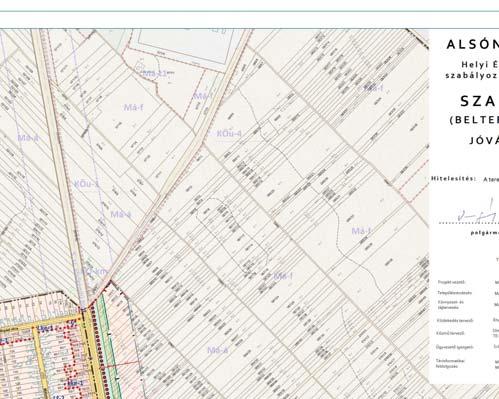Click the Má-f label nearest the title panel

[x=373, y=88]
